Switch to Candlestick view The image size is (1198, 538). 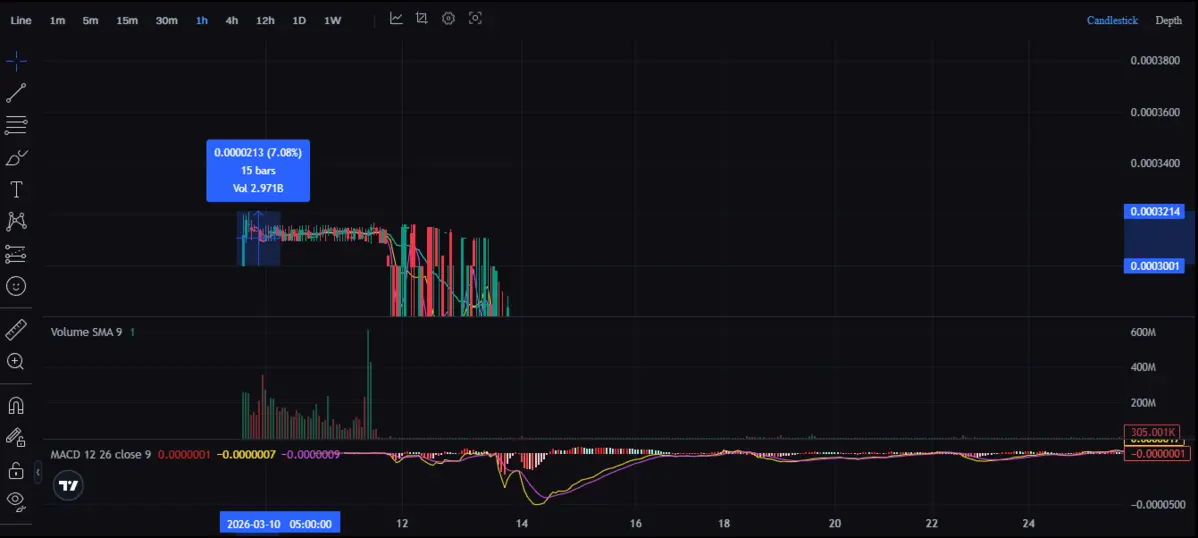pyautogui.click(x=1112, y=21)
